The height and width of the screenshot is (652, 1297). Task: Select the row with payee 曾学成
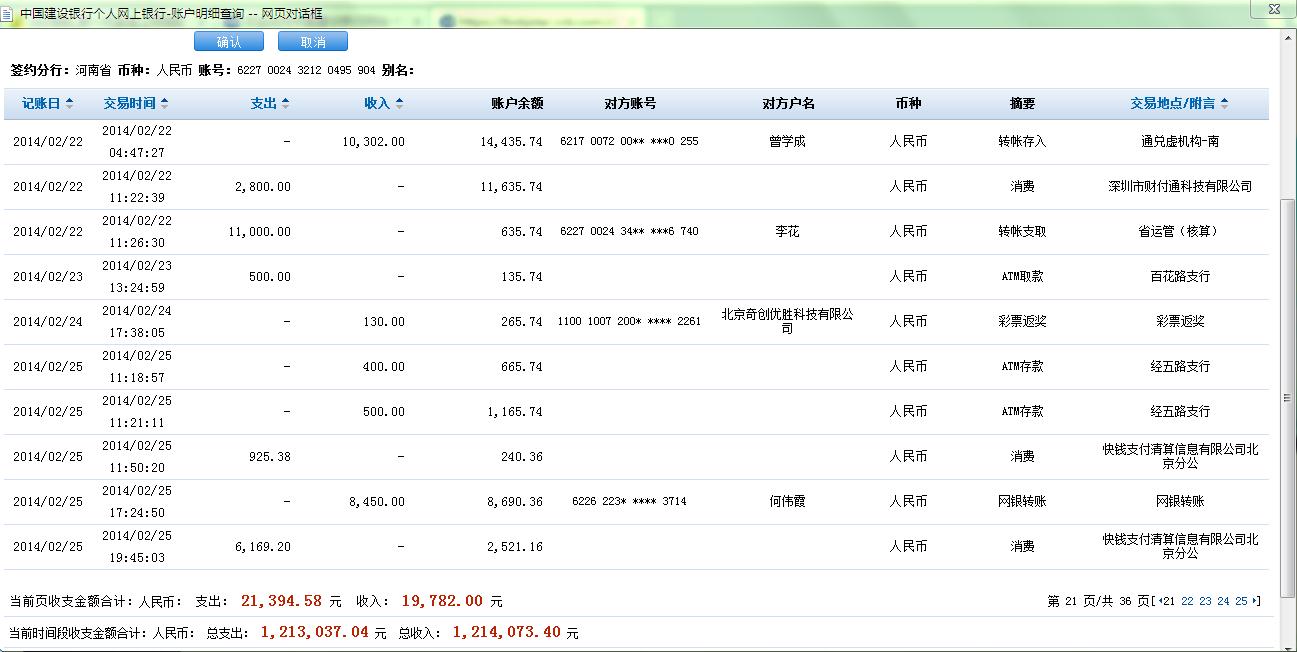pyautogui.click(x=787, y=142)
